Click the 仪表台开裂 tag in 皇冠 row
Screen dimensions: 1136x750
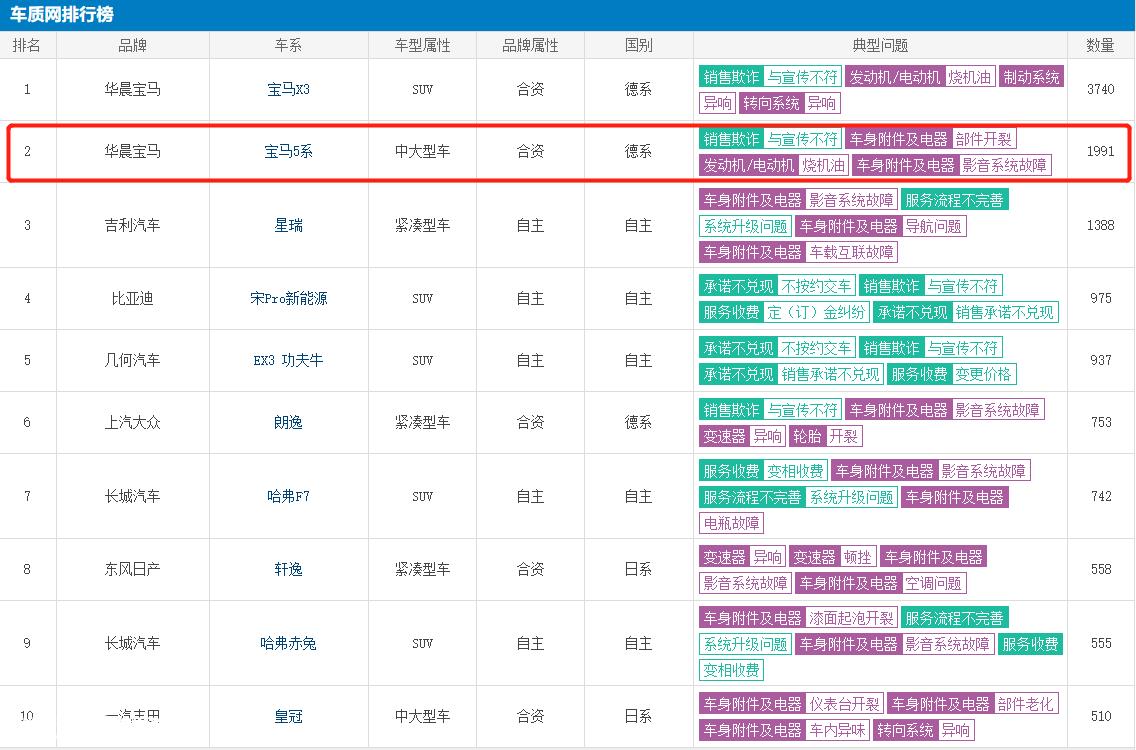tap(844, 704)
